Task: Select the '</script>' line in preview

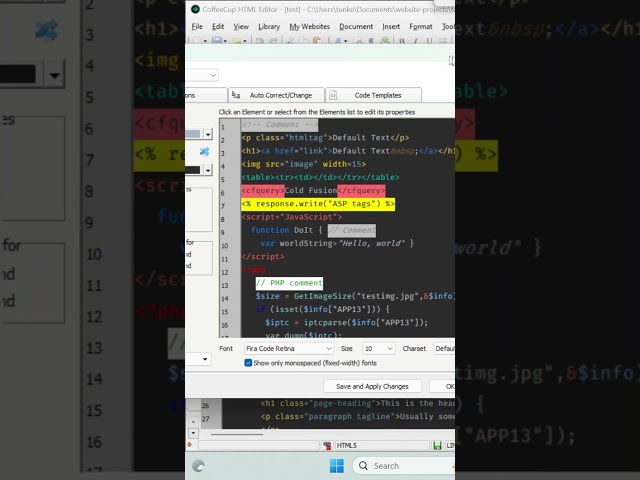Action: click(x=263, y=256)
